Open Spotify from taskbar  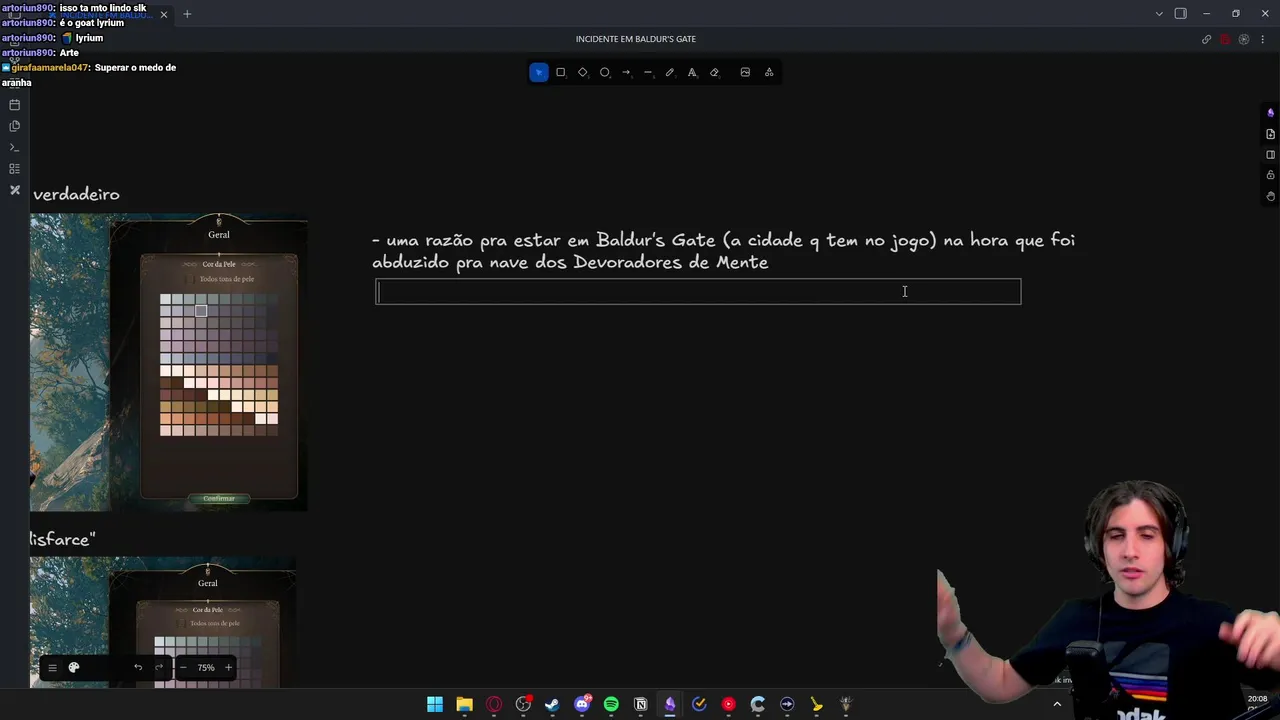click(611, 704)
